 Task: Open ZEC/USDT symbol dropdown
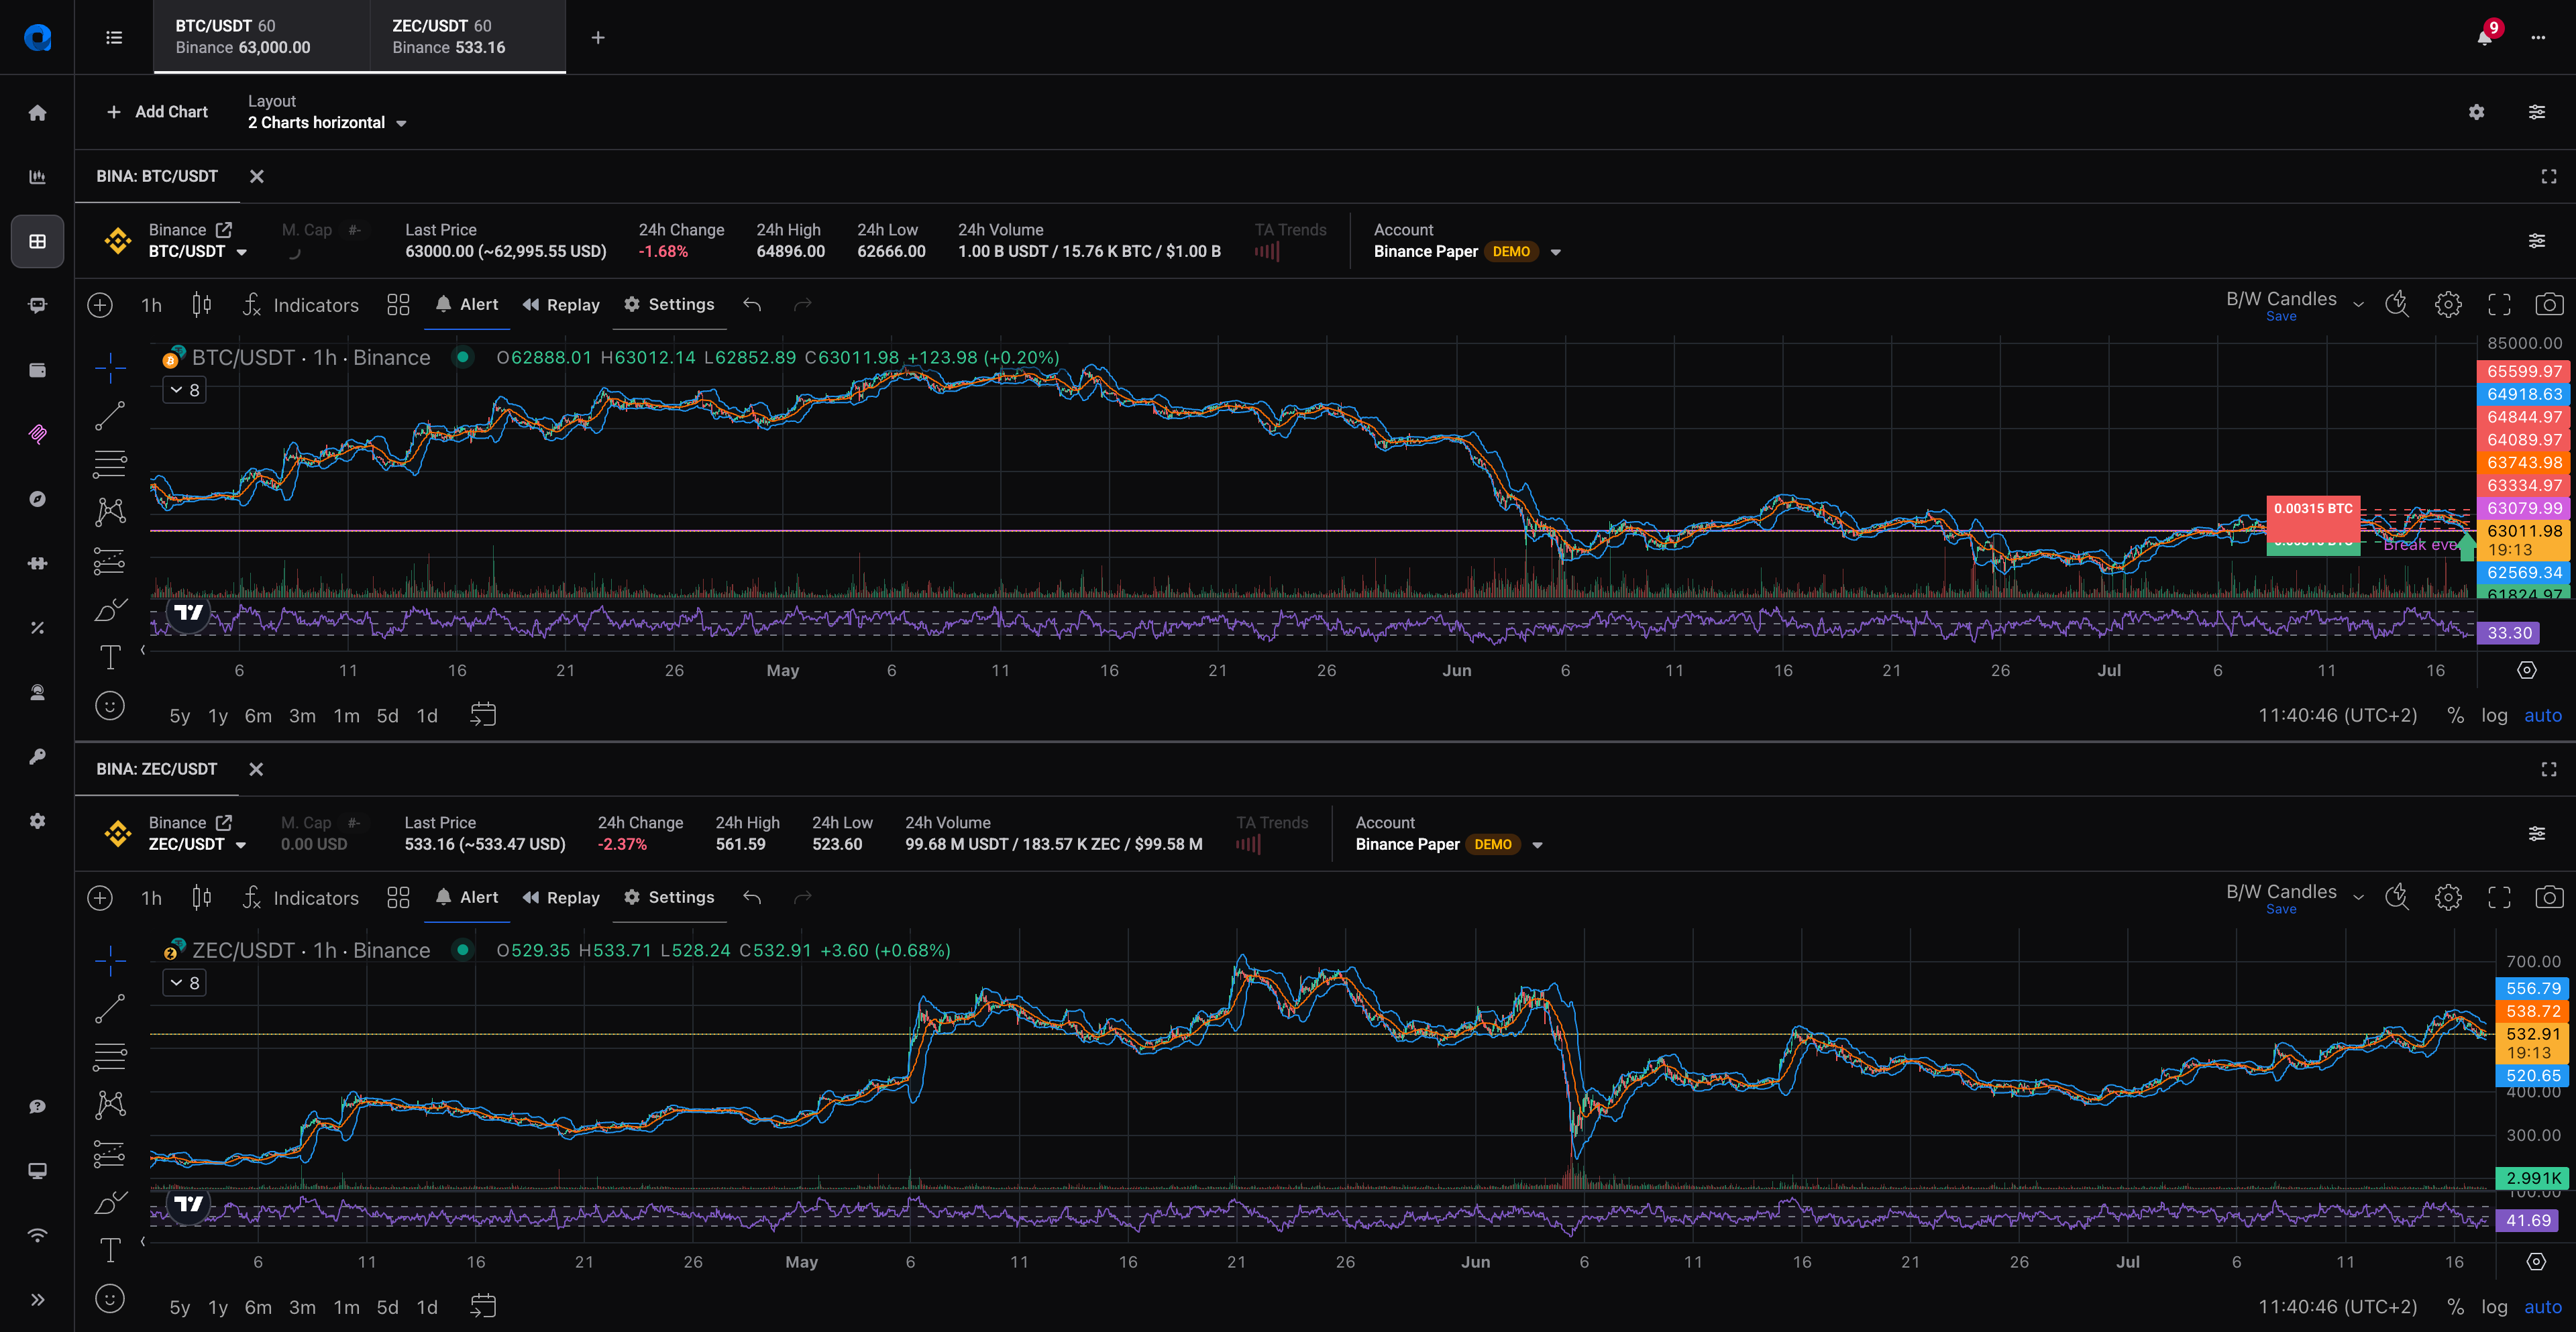(198, 845)
